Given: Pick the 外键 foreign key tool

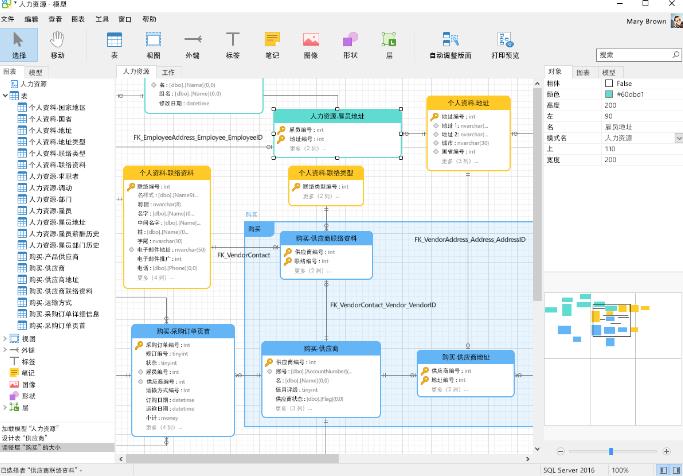Looking at the screenshot, I should click(193, 45).
